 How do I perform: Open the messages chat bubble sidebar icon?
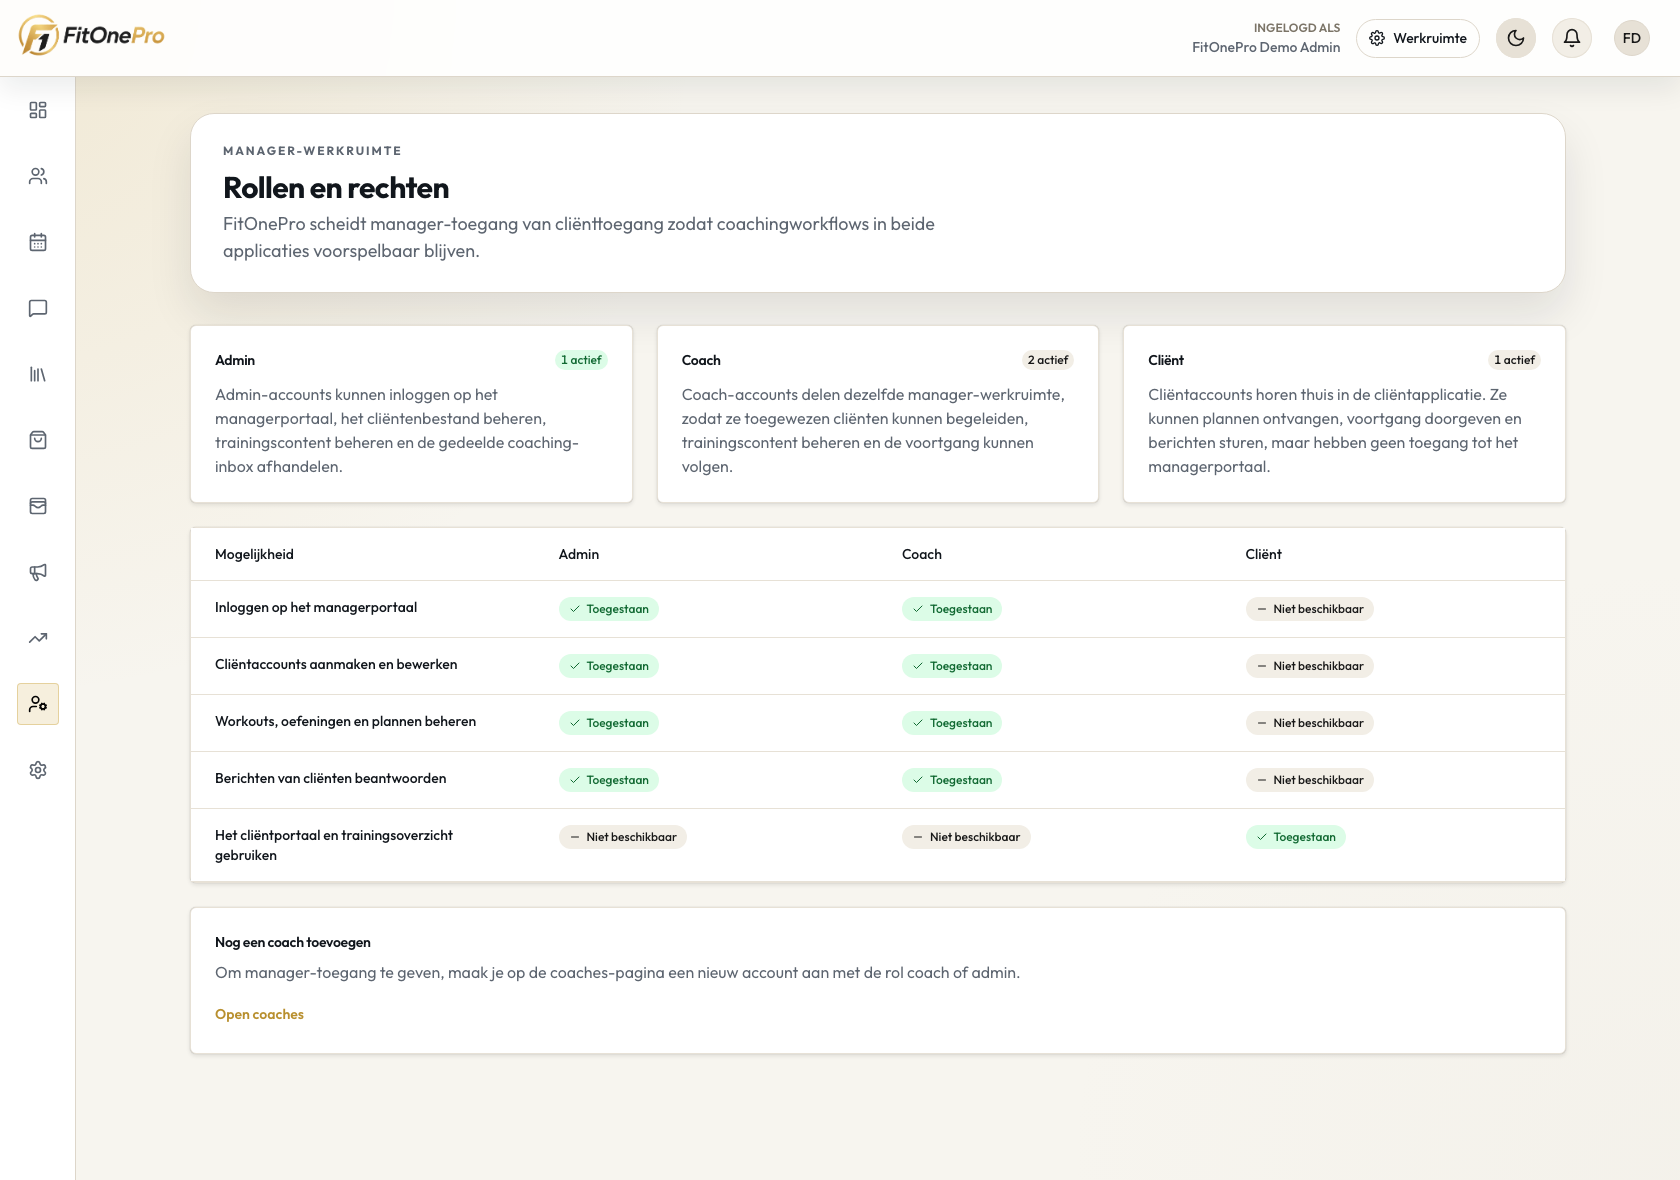pyautogui.click(x=38, y=308)
